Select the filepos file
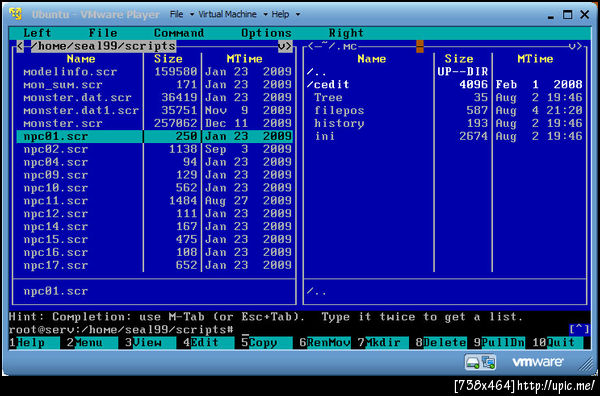The height and width of the screenshot is (396, 600). (445, 111)
